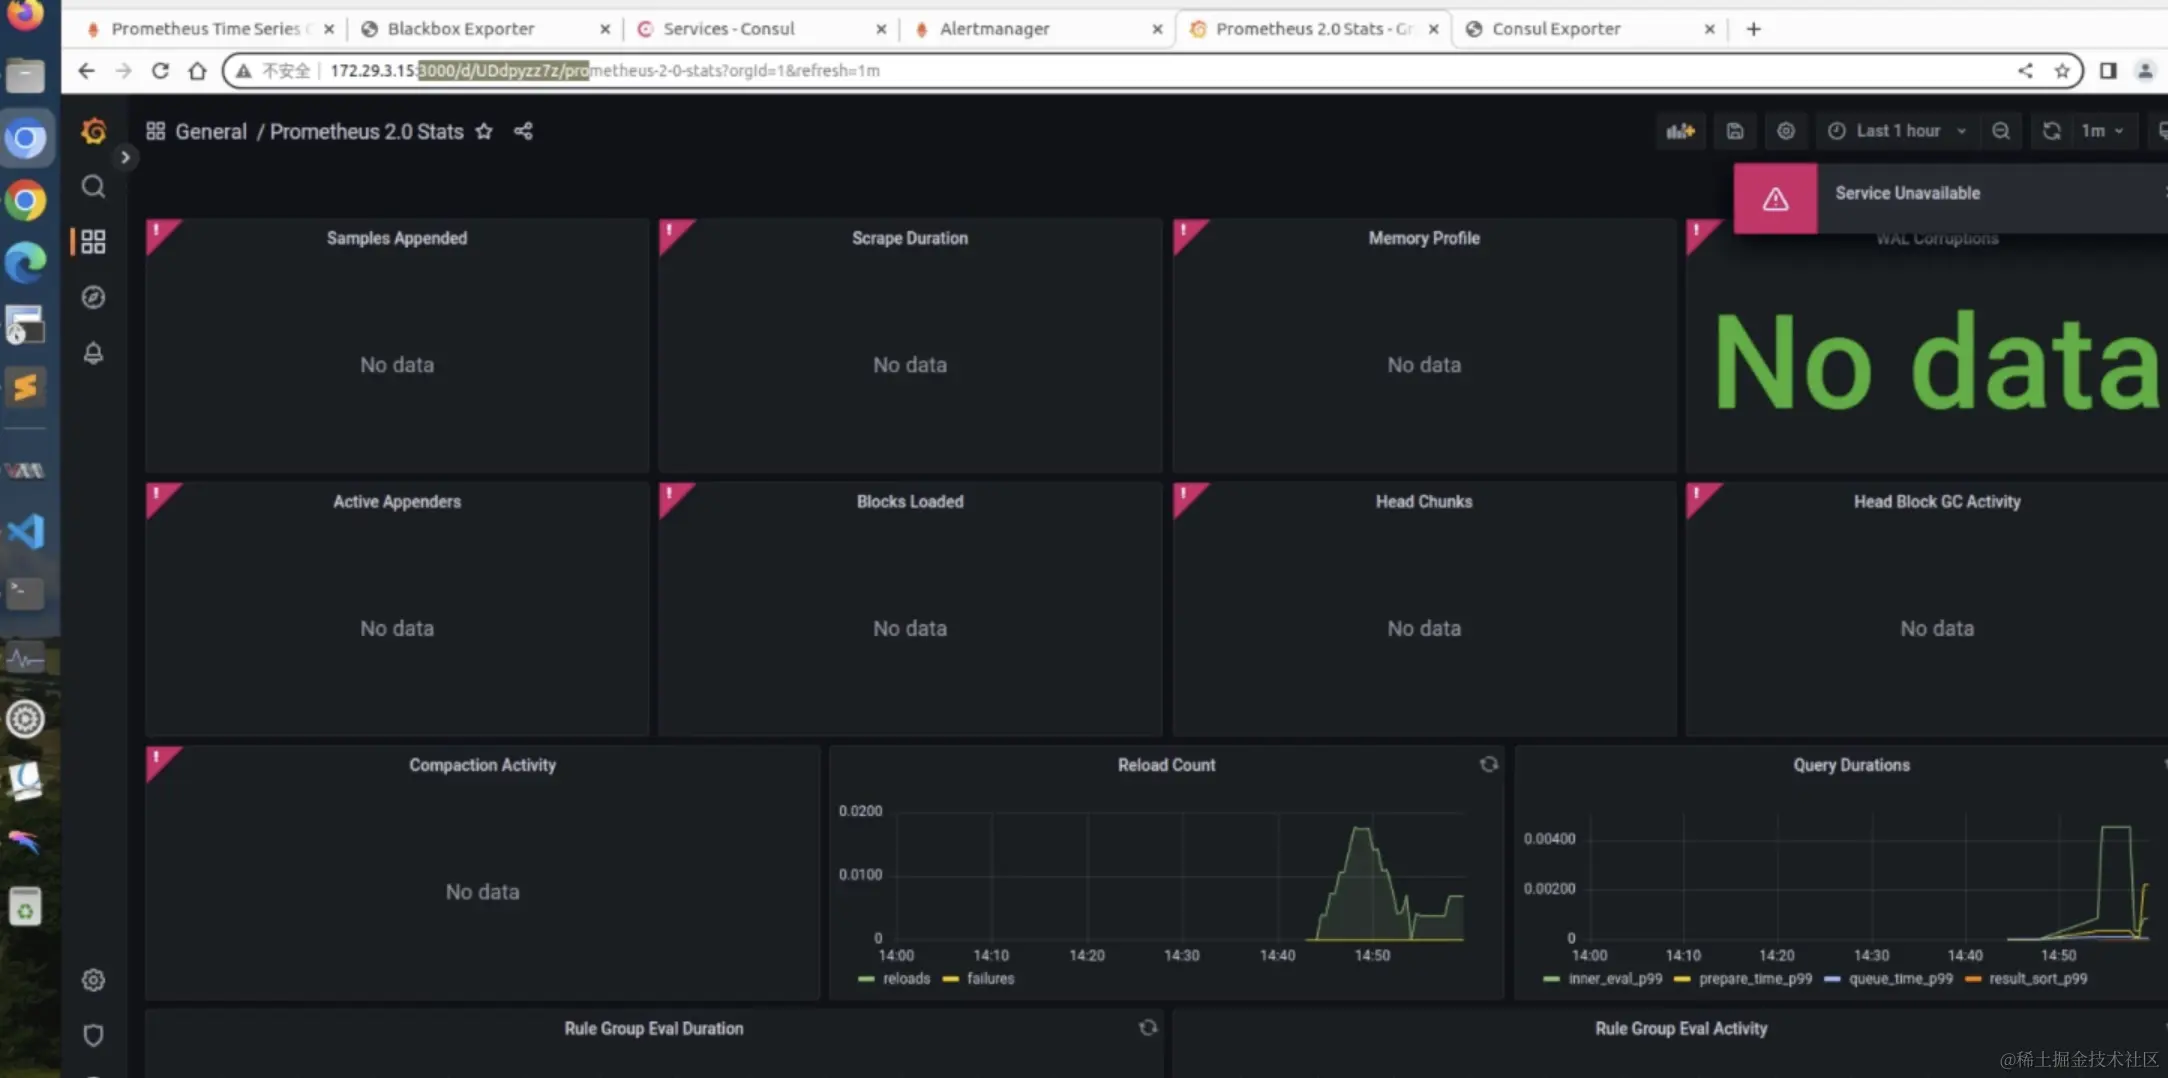This screenshot has width=2168, height=1078.
Task: Open the Alerting bell icon
Action: tap(93, 353)
